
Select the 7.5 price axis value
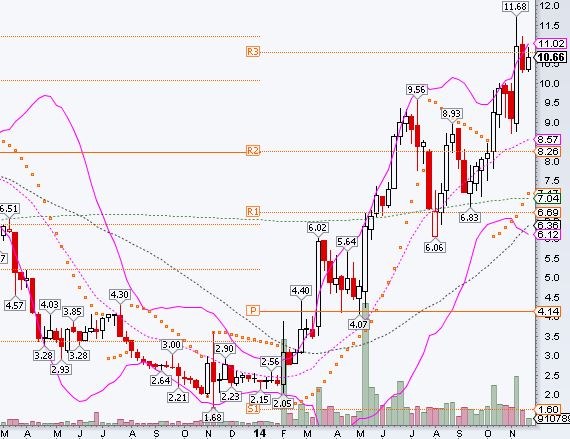[551, 181]
